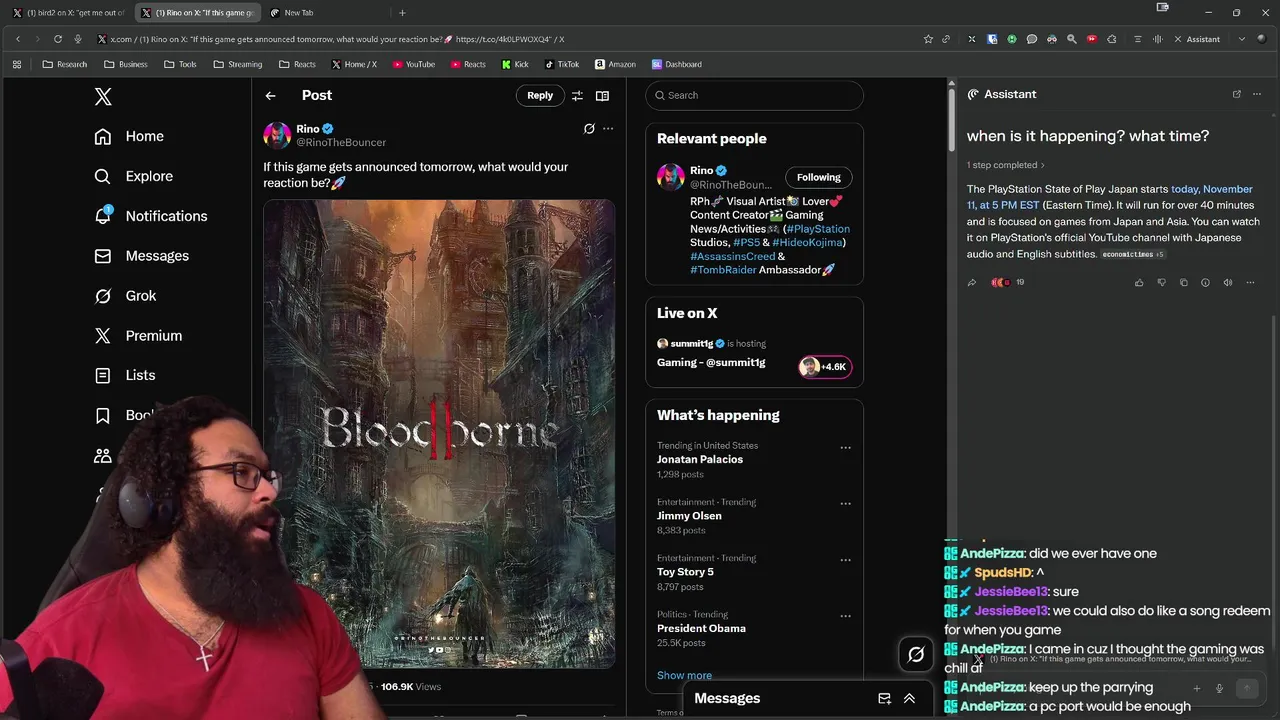This screenshot has height=720, width=1280.
Task: Open Premium in the X sidebar
Action: pos(138,336)
